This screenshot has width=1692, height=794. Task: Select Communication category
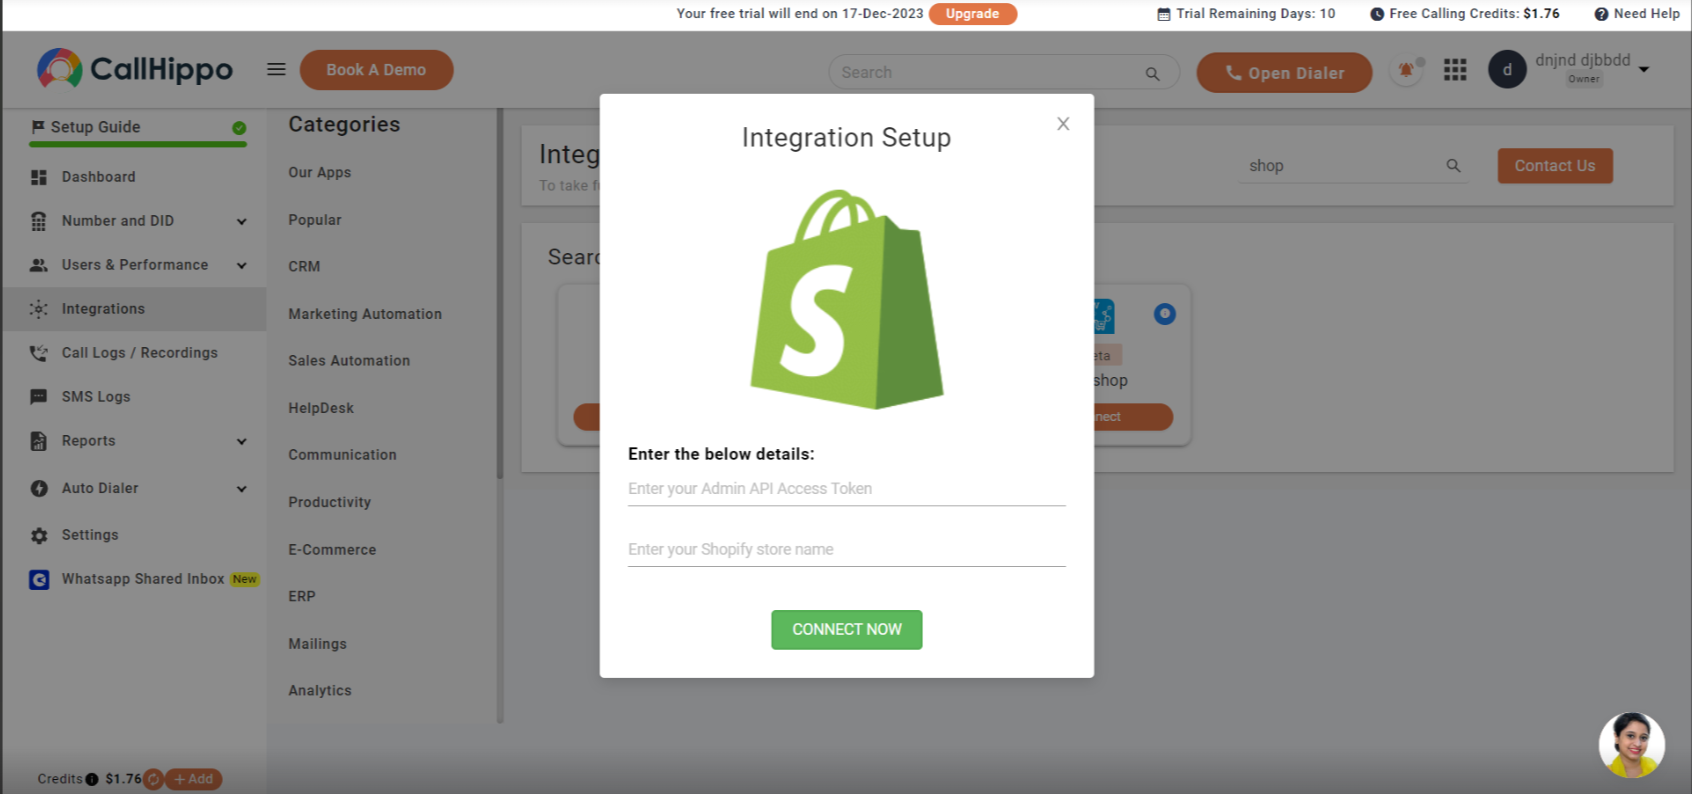click(342, 455)
